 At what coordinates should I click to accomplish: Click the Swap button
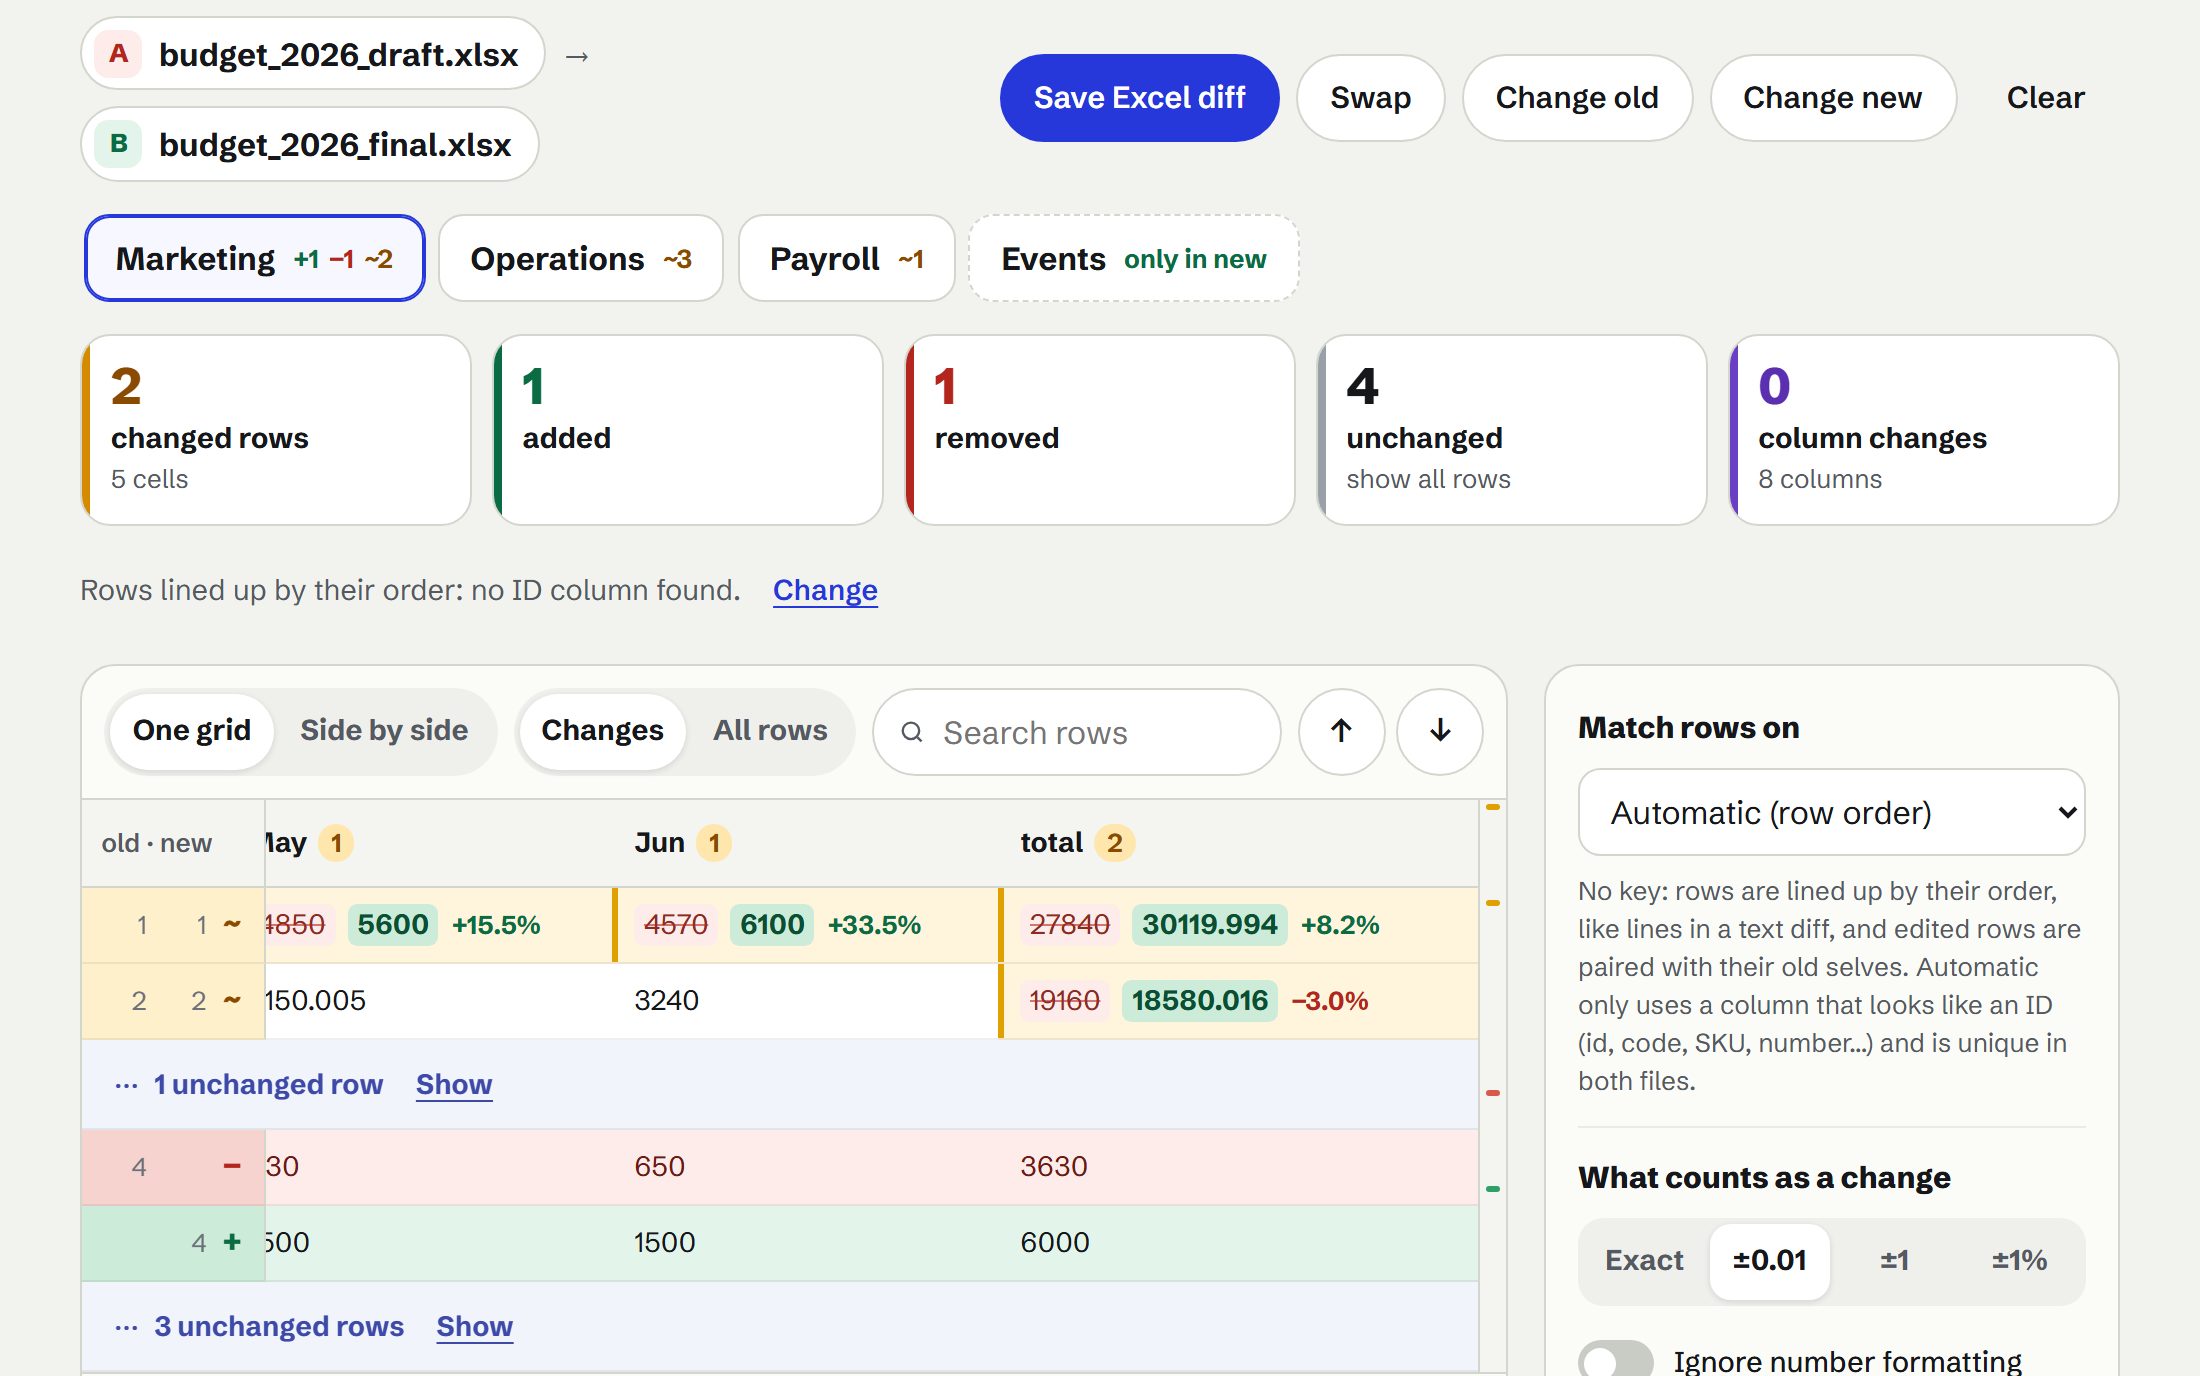[1370, 97]
